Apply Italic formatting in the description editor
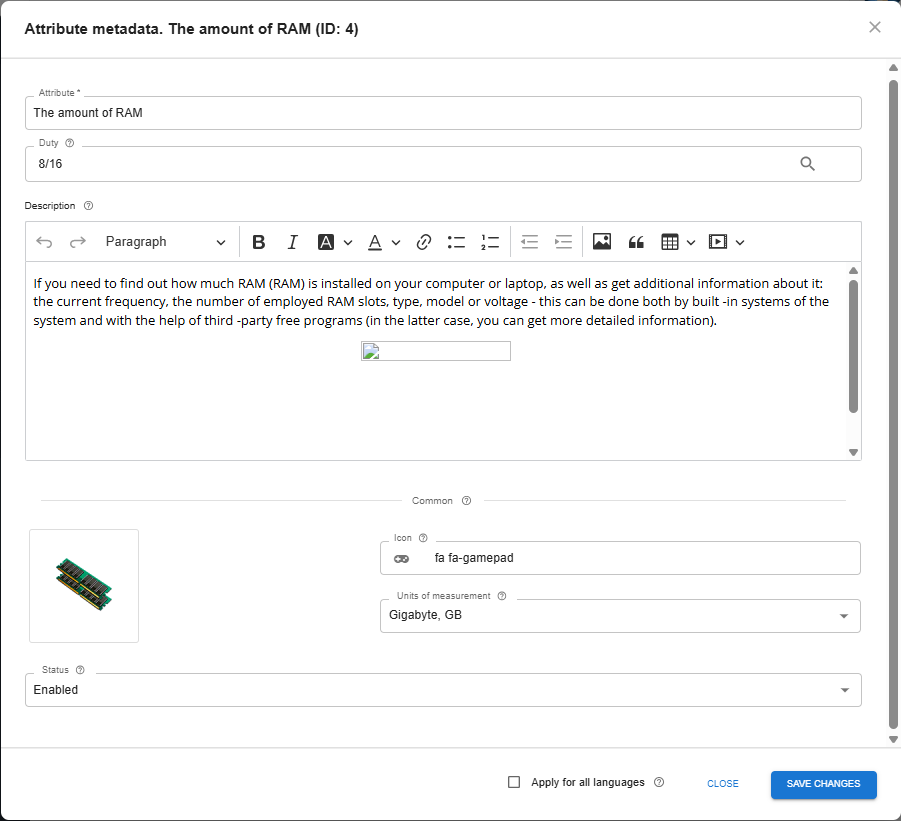The image size is (901, 821). 292,241
